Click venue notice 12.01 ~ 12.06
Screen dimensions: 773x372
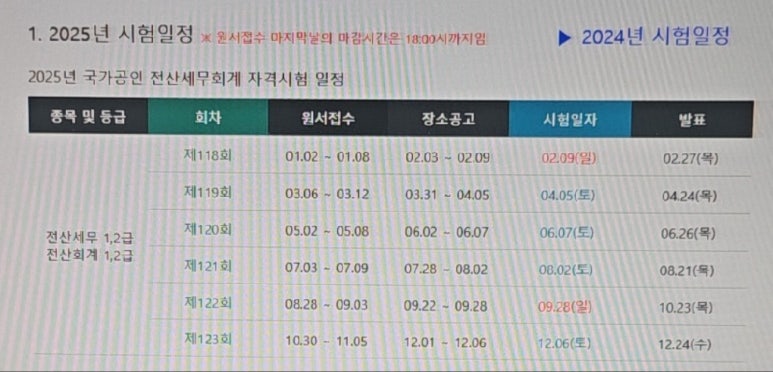446,343
